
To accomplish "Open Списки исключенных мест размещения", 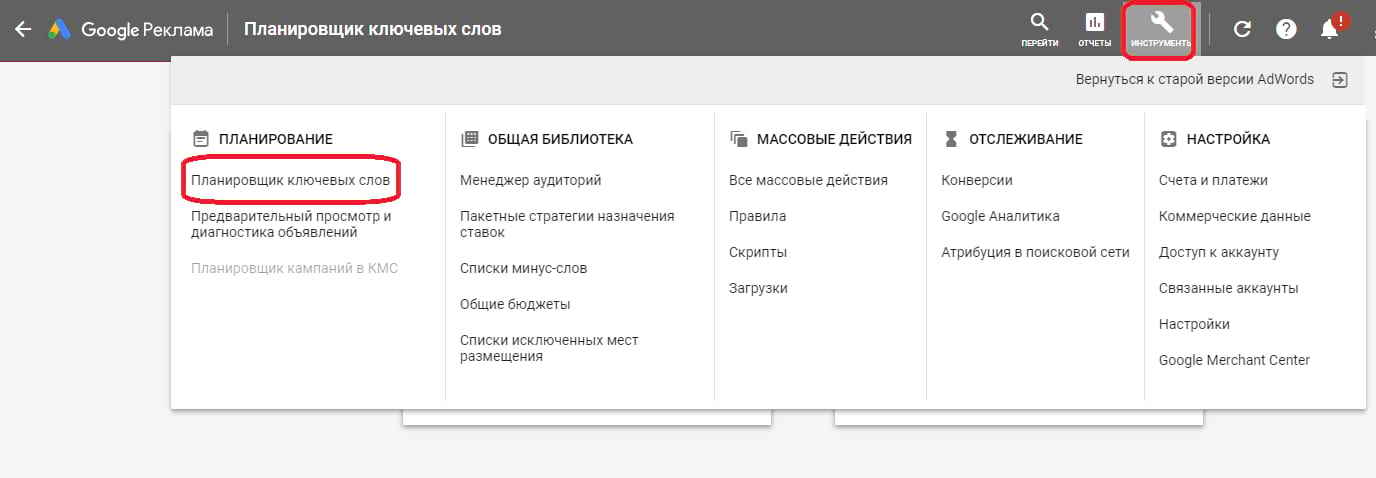I will 549,348.
